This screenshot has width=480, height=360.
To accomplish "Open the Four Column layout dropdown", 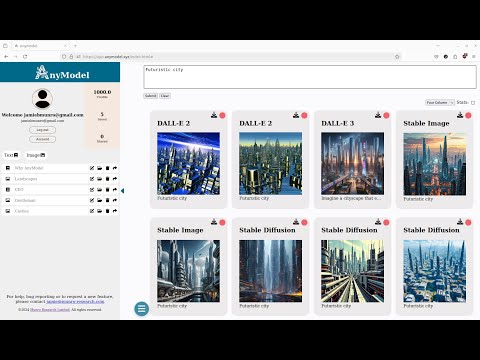I will tap(440, 103).
